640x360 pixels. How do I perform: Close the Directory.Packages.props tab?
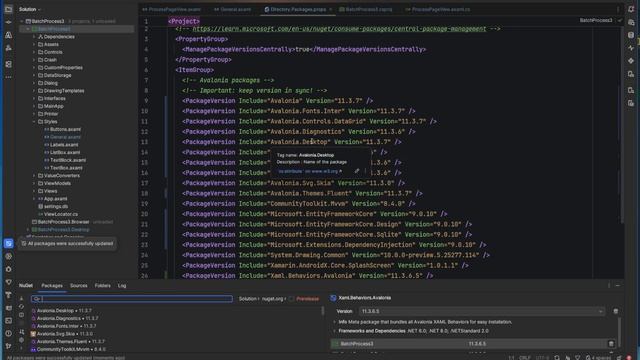330,9
